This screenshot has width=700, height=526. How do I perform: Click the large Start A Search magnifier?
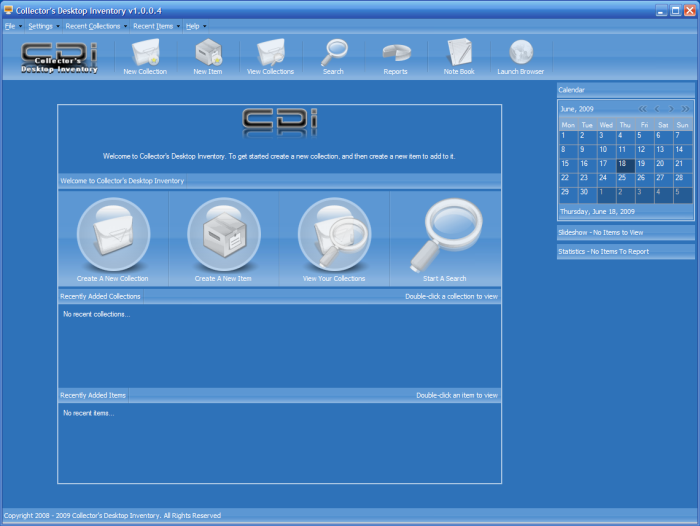446,235
